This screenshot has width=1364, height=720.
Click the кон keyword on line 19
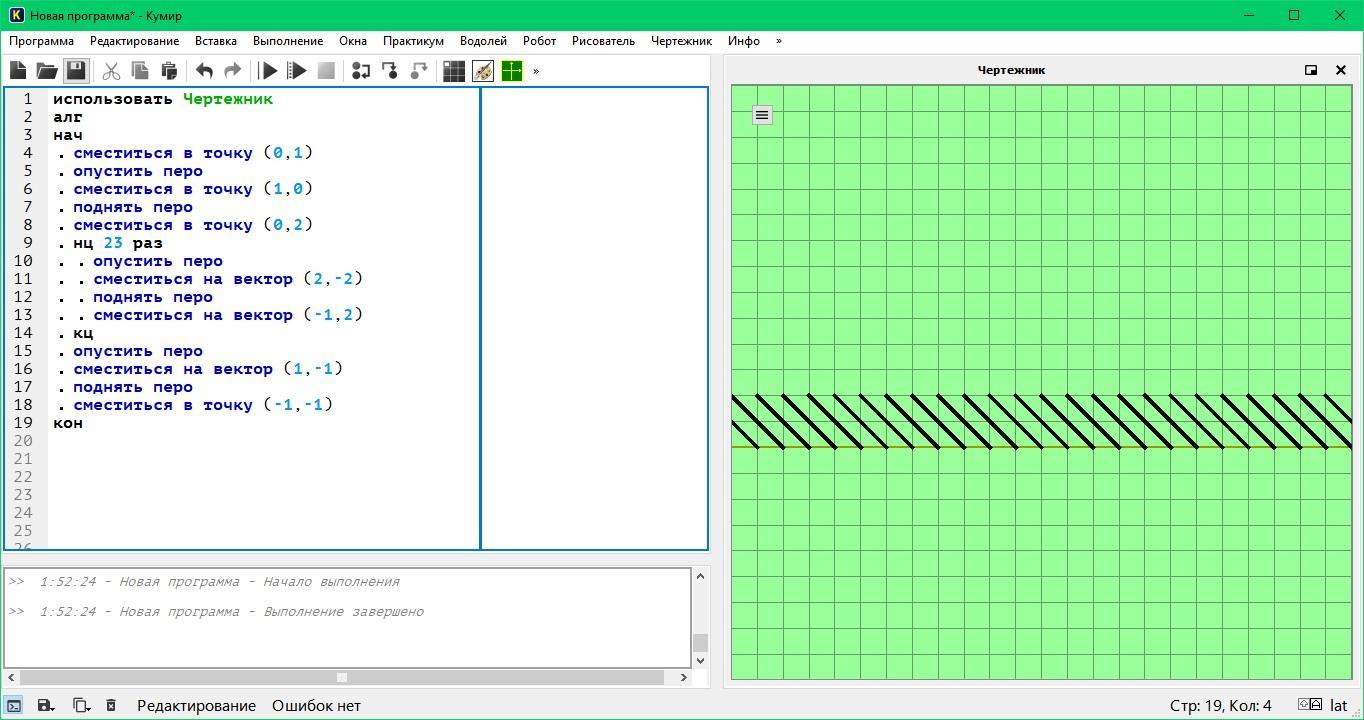[68, 423]
